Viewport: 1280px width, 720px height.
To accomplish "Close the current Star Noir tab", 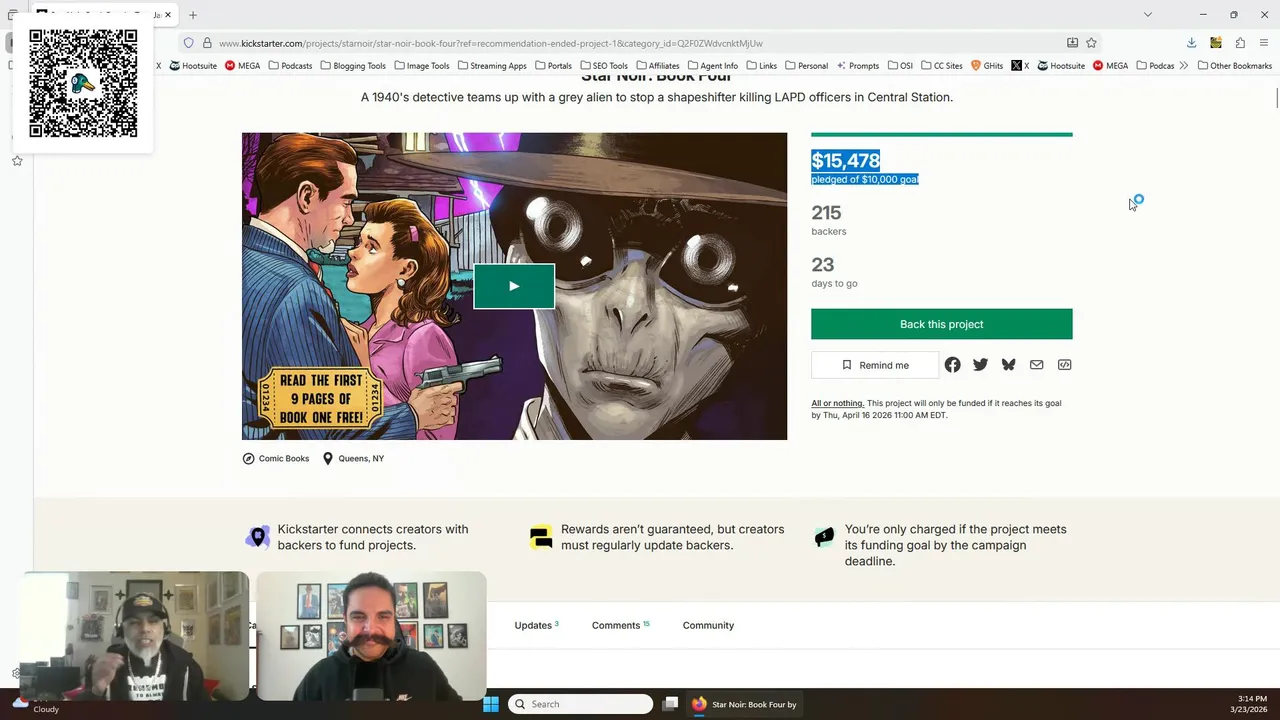I will click(x=168, y=15).
